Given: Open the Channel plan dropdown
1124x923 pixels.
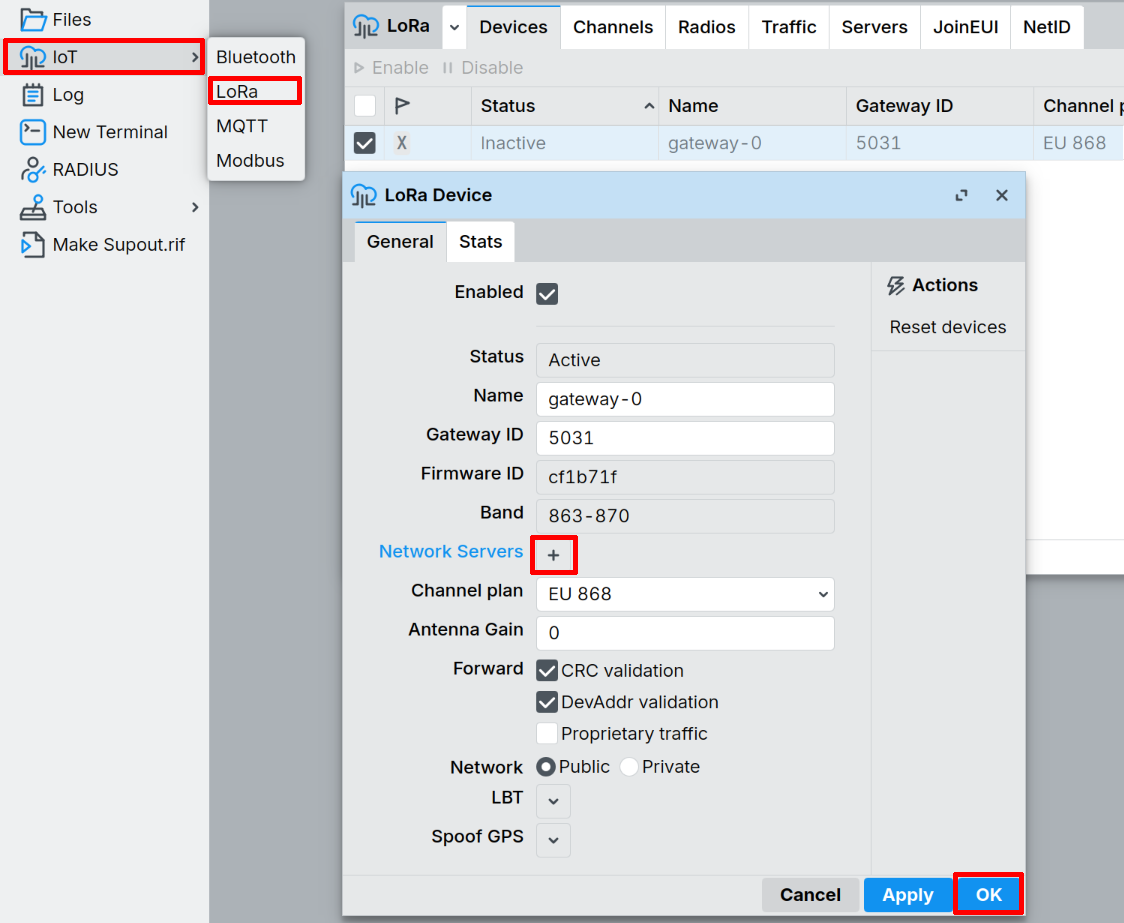Looking at the screenshot, I should click(x=685, y=594).
